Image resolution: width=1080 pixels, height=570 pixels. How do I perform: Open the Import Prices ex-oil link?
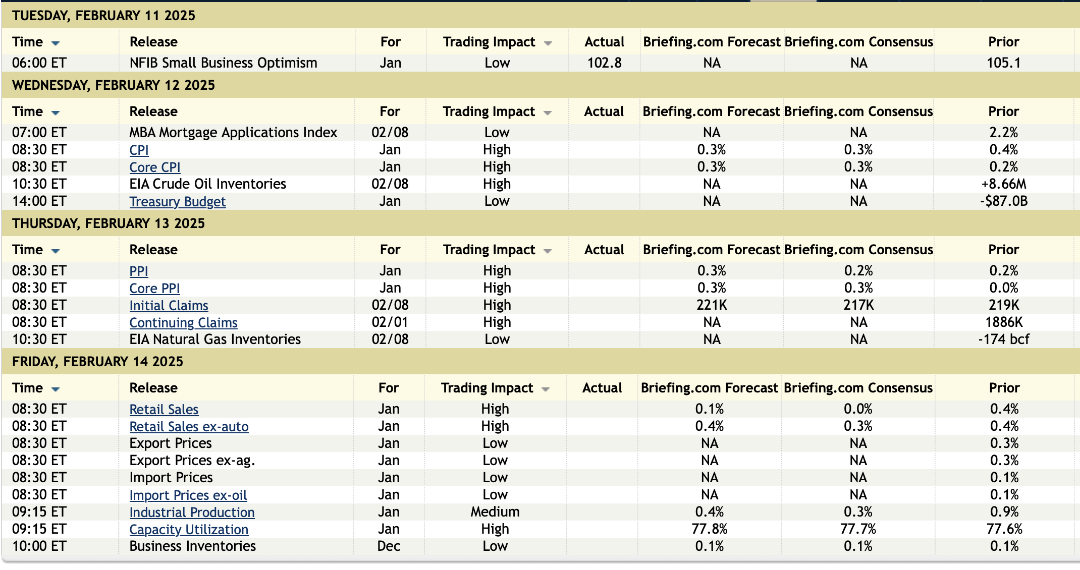pos(188,495)
